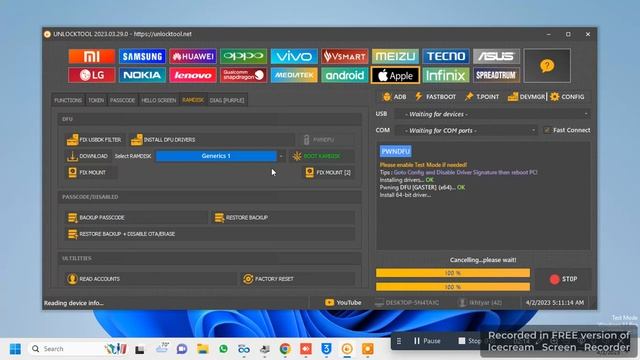
Task: Select the Vsmart brand icon
Action: 344,56
